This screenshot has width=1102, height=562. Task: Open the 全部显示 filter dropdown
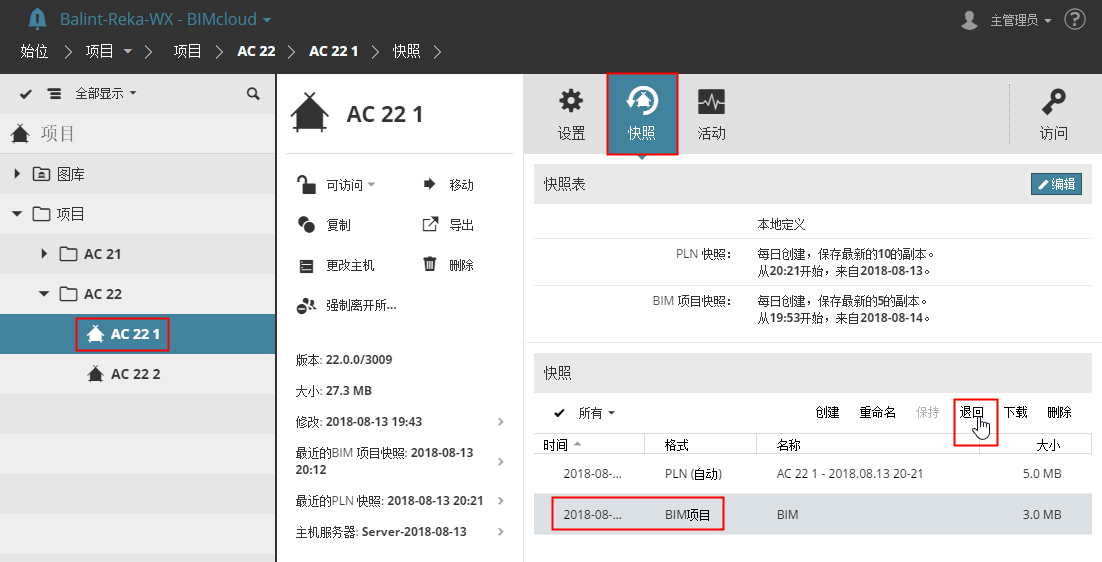pyautogui.click(x=105, y=93)
